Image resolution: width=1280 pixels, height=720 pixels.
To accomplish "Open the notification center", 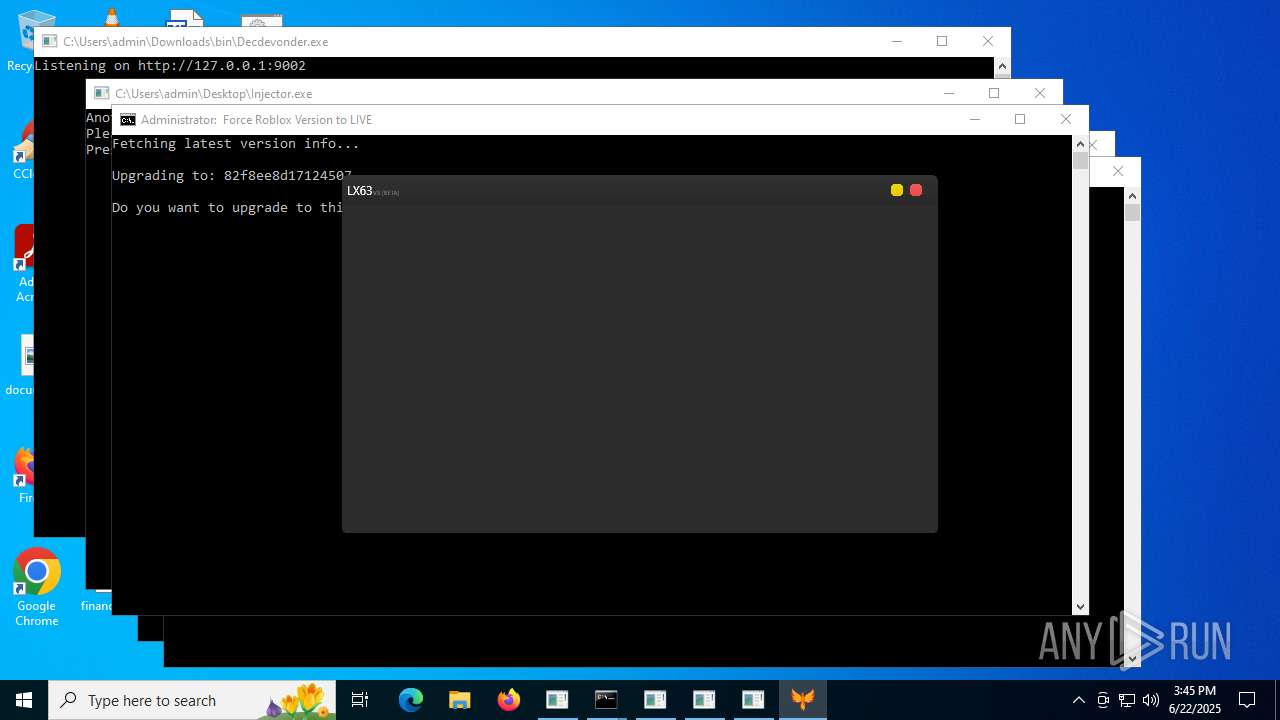I will click(x=1247, y=700).
